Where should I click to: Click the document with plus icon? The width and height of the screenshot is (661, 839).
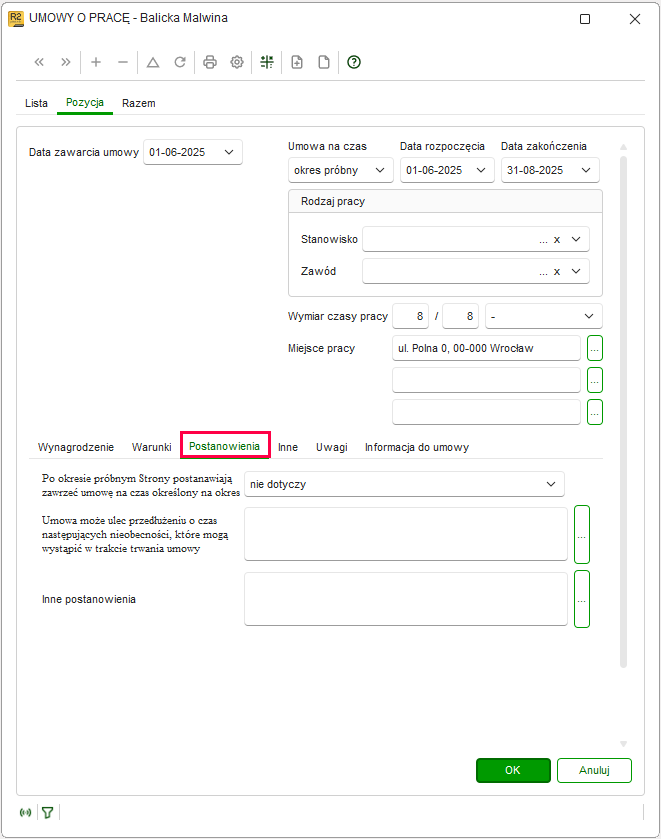tap(297, 62)
